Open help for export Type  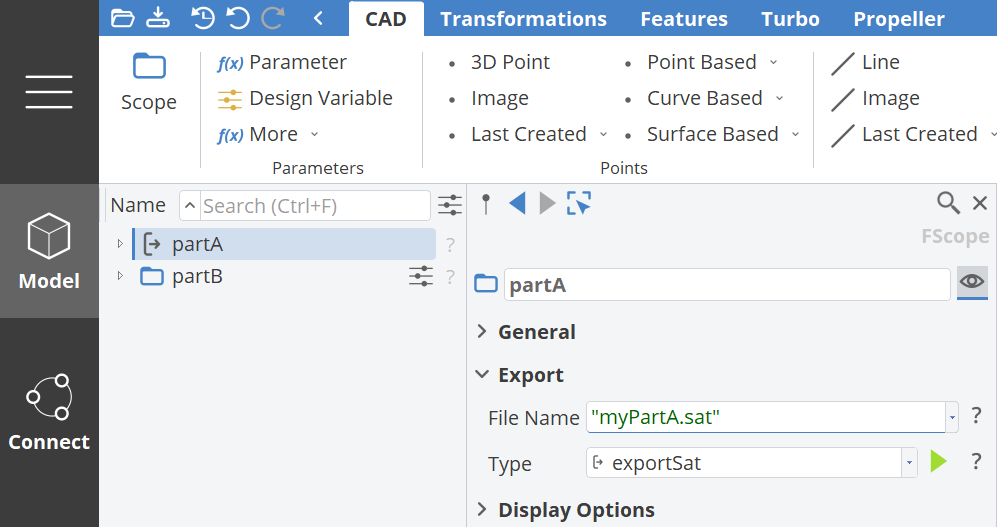tap(977, 462)
